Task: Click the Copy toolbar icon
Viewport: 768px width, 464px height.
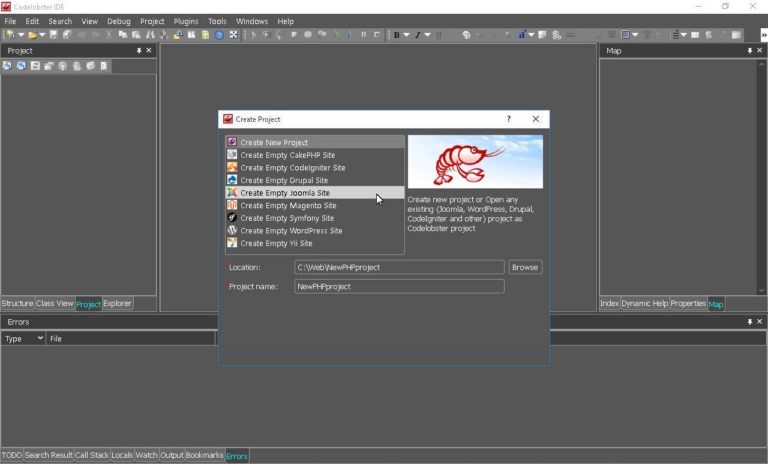Action: tap(123, 35)
